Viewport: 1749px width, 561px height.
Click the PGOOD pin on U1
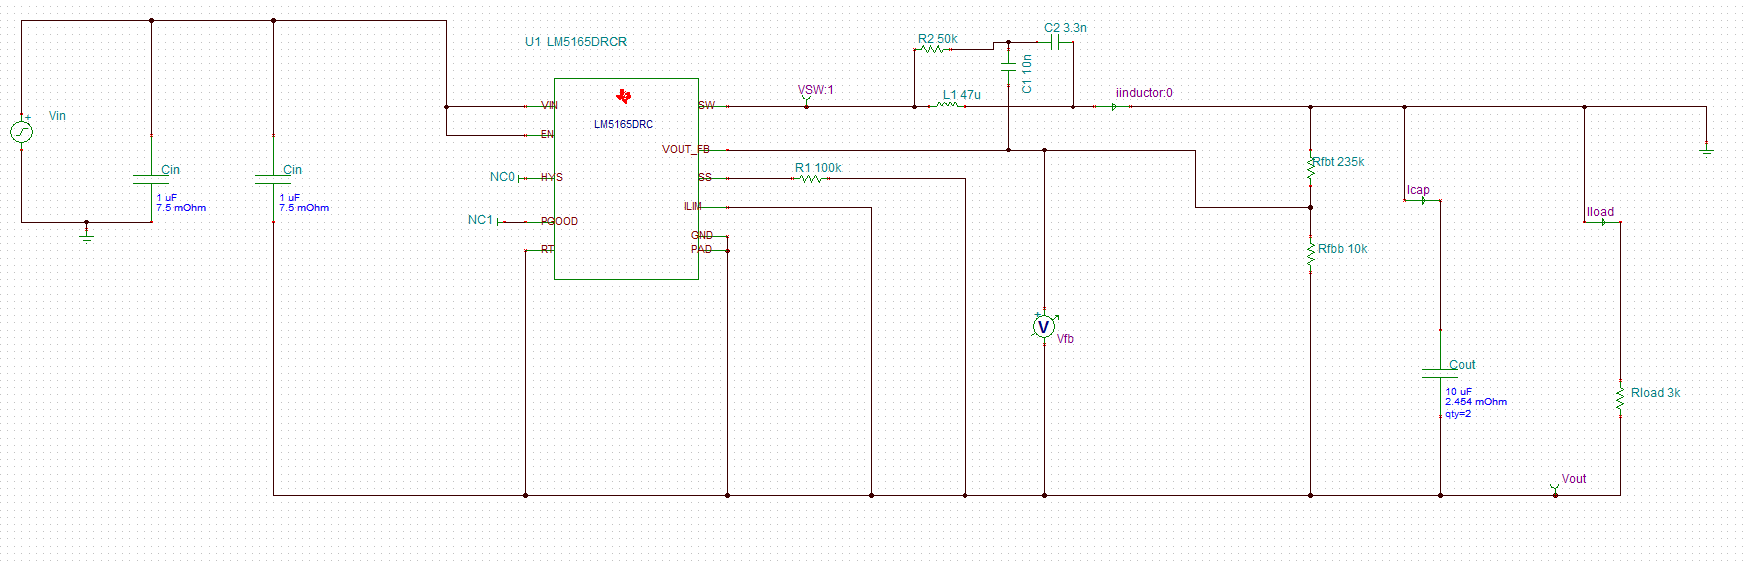click(x=559, y=221)
